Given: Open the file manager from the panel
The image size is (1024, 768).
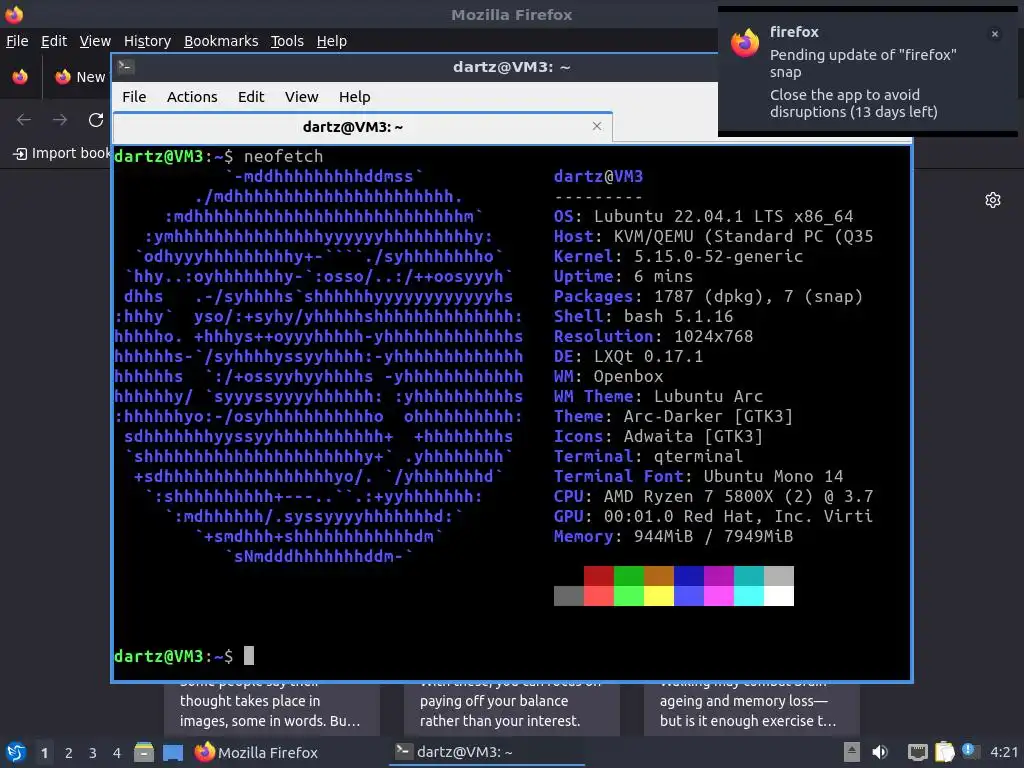Looking at the screenshot, I should click(144, 752).
